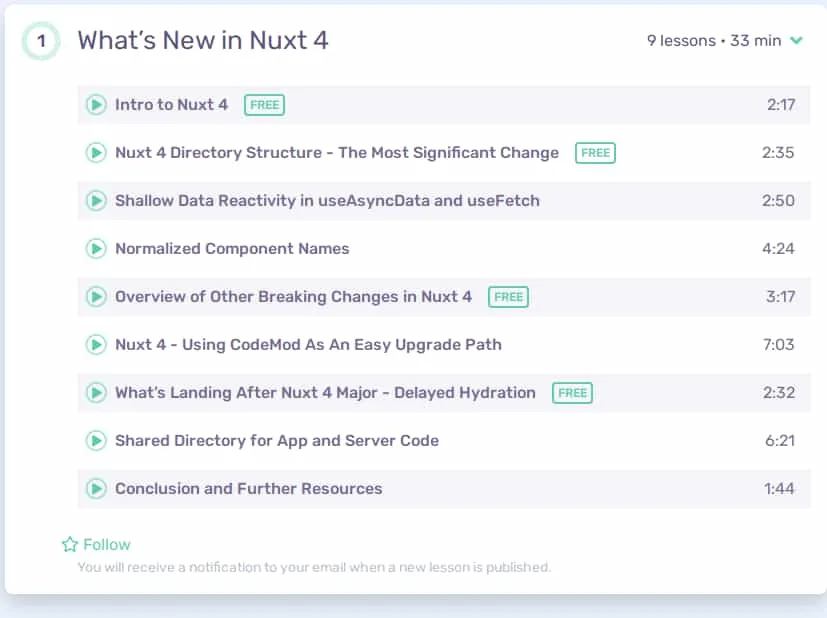The height and width of the screenshot is (618, 827).
Task: Click play icon beside Shallow Data Reactivity lesson
Action: (x=97, y=200)
